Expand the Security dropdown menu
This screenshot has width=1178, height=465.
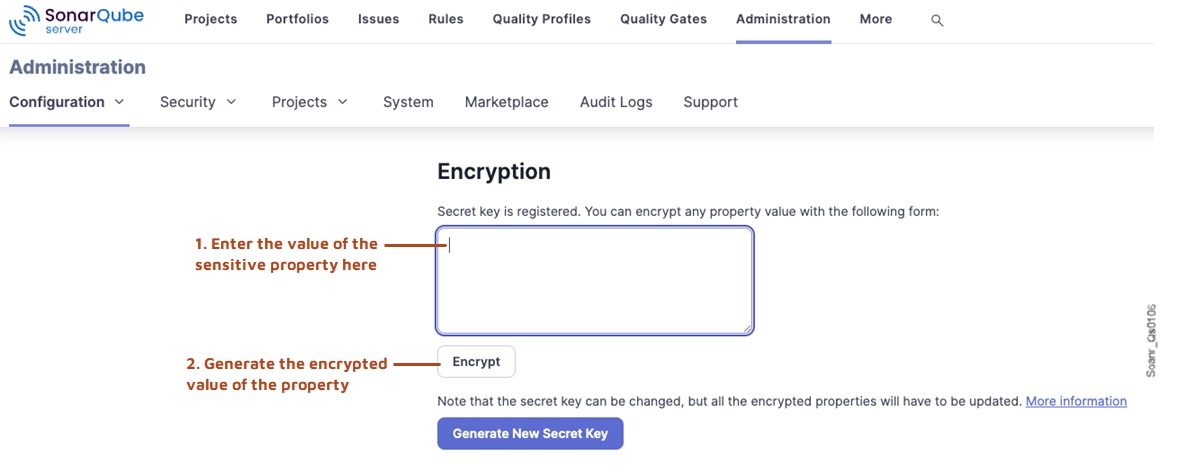pyautogui.click(x=198, y=102)
